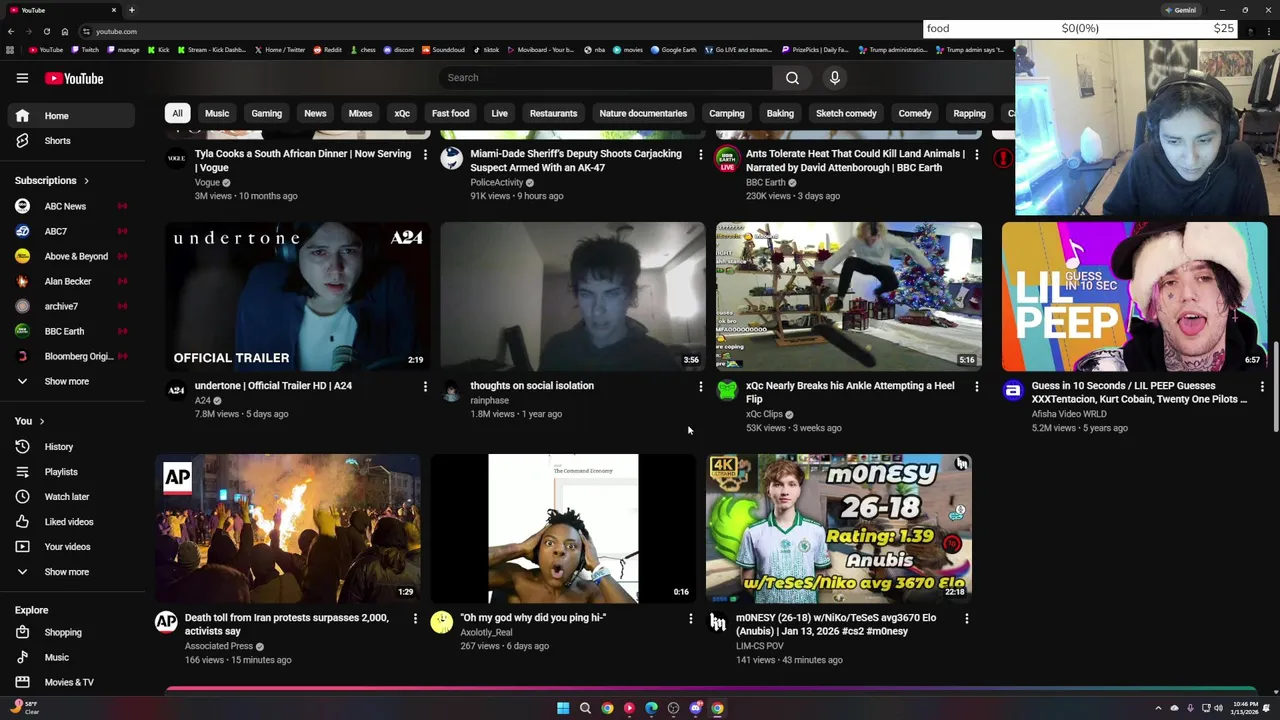
Task: Select the Music filter chip
Action: pyautogui.click(x=217, y=113)
